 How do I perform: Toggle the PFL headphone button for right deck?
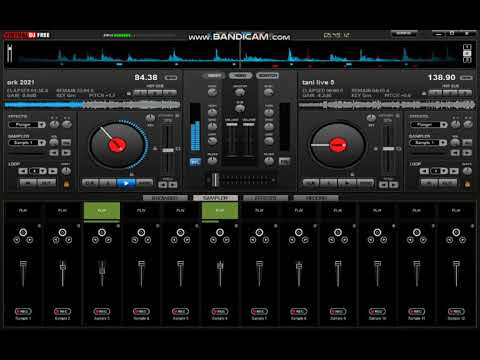[x=284, y=162]
